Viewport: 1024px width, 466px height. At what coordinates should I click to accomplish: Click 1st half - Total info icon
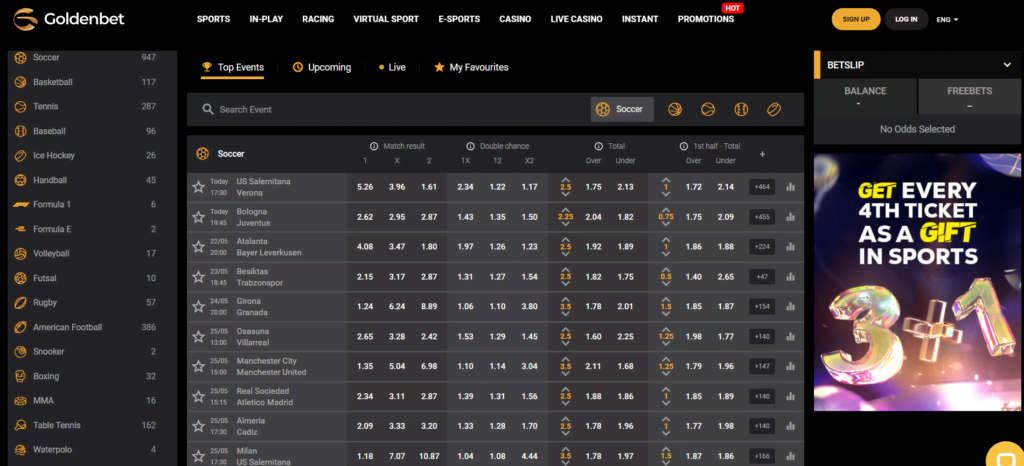point(684,146)
